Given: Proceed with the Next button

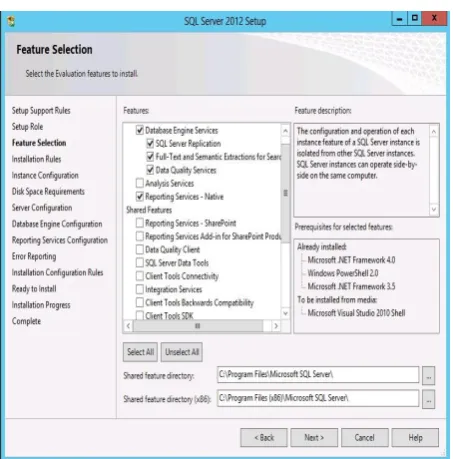Looking at the screenshot, I should [x=314, y=437].
